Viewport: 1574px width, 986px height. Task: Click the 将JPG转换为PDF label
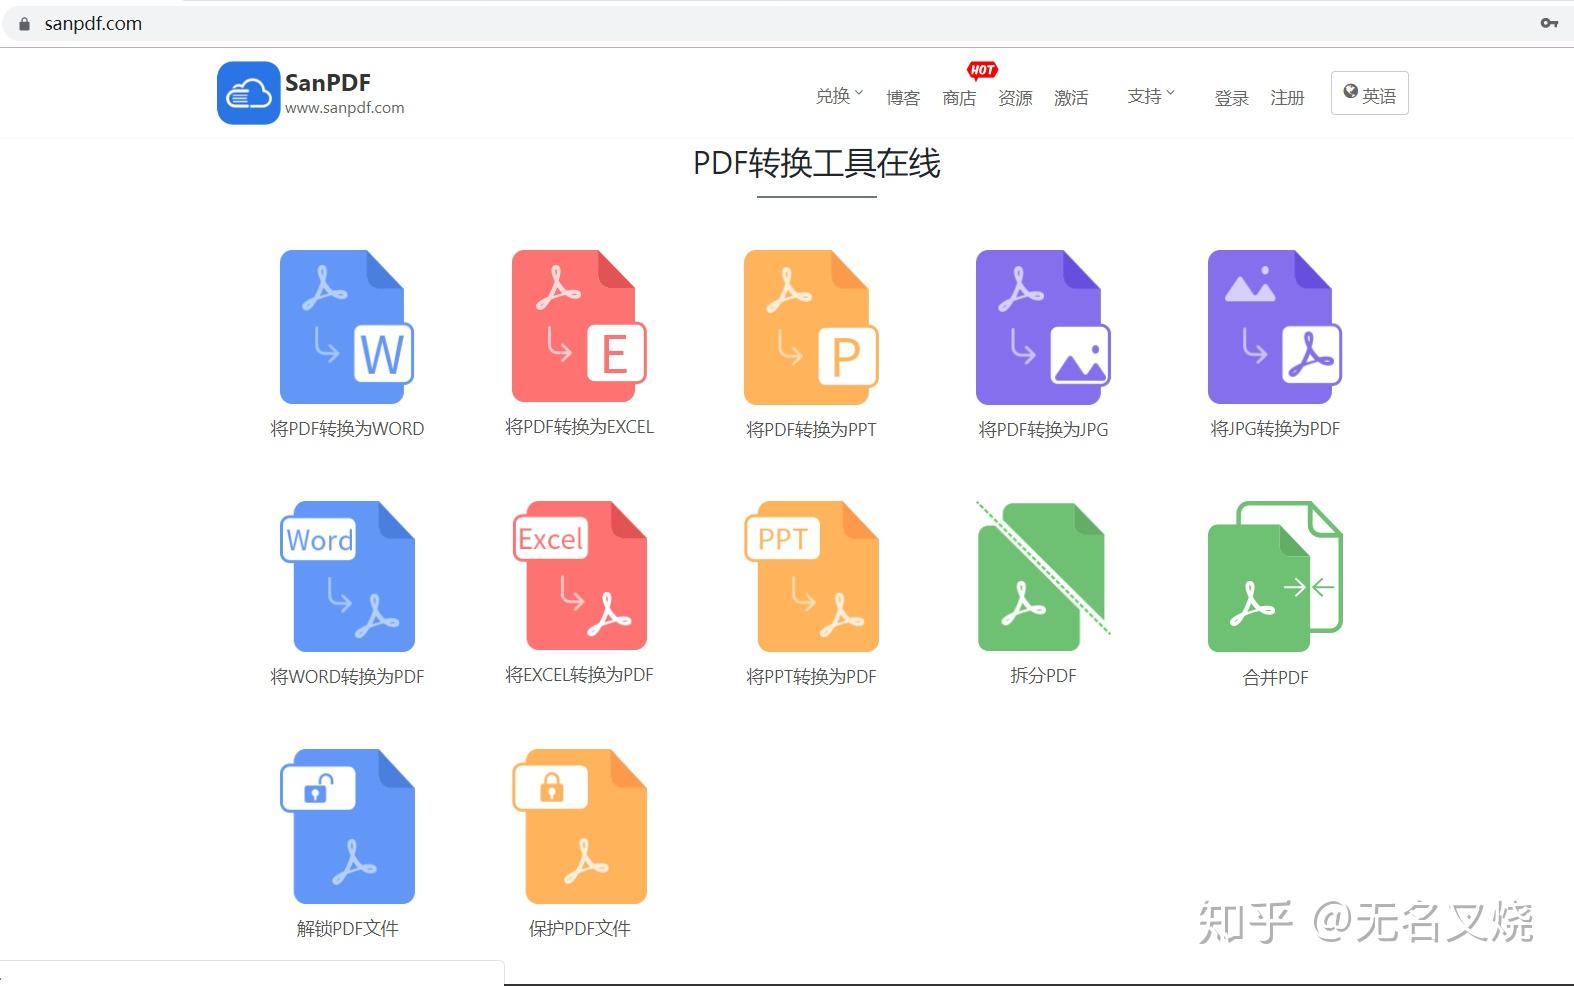pos(1275,428)
